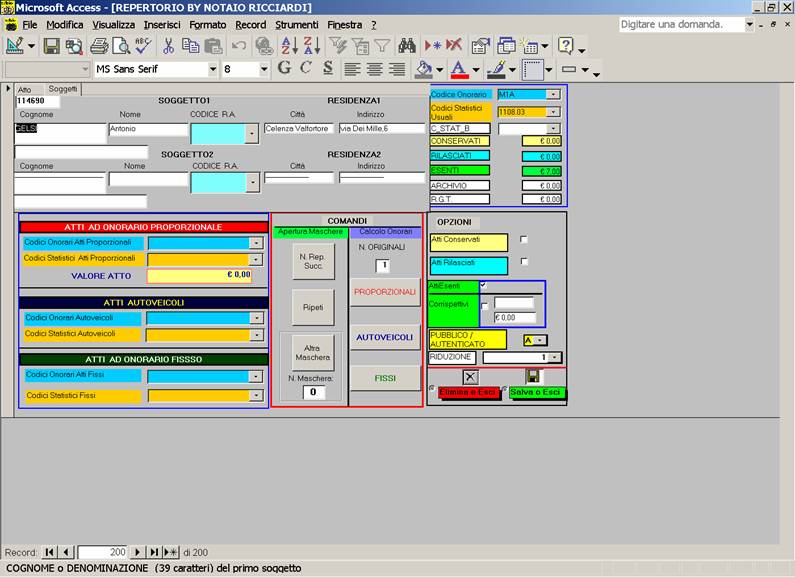Open Codici Statistici Usuali 1108.03 dropdown

[554, 112]
